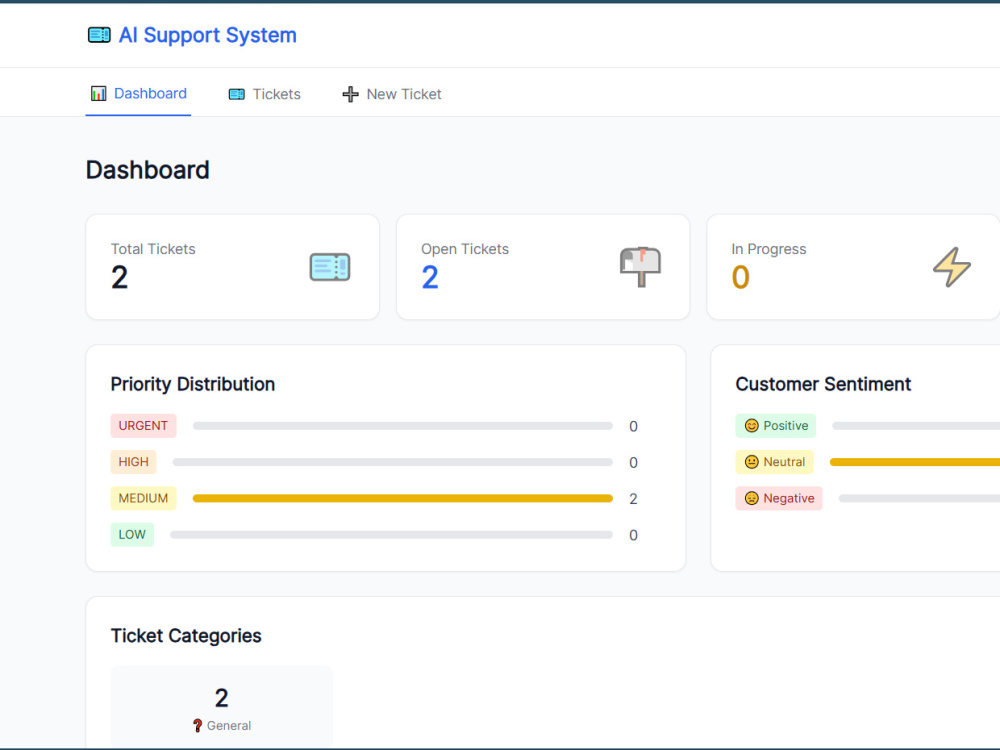Click the lightning bolt In Progress icon
Viewport: 1000px width, 750px height.
(x=952, y=267)
